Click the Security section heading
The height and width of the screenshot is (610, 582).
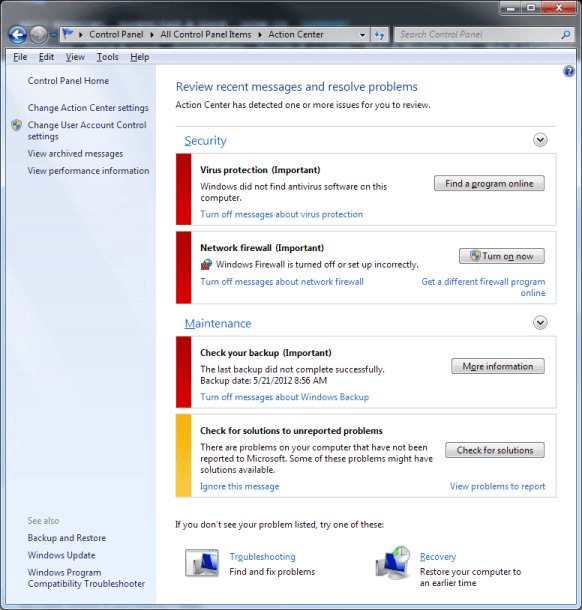[x=205, y=140]
